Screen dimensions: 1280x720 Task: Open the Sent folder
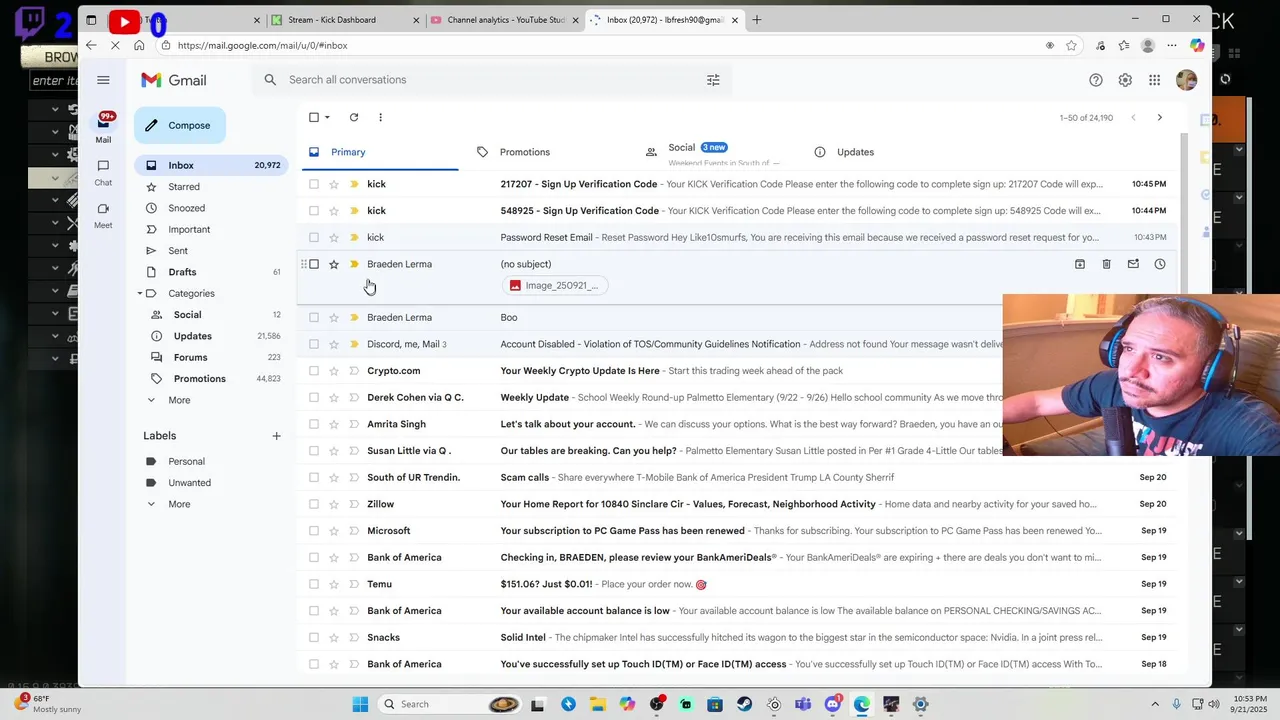click(x=178, y=251)
